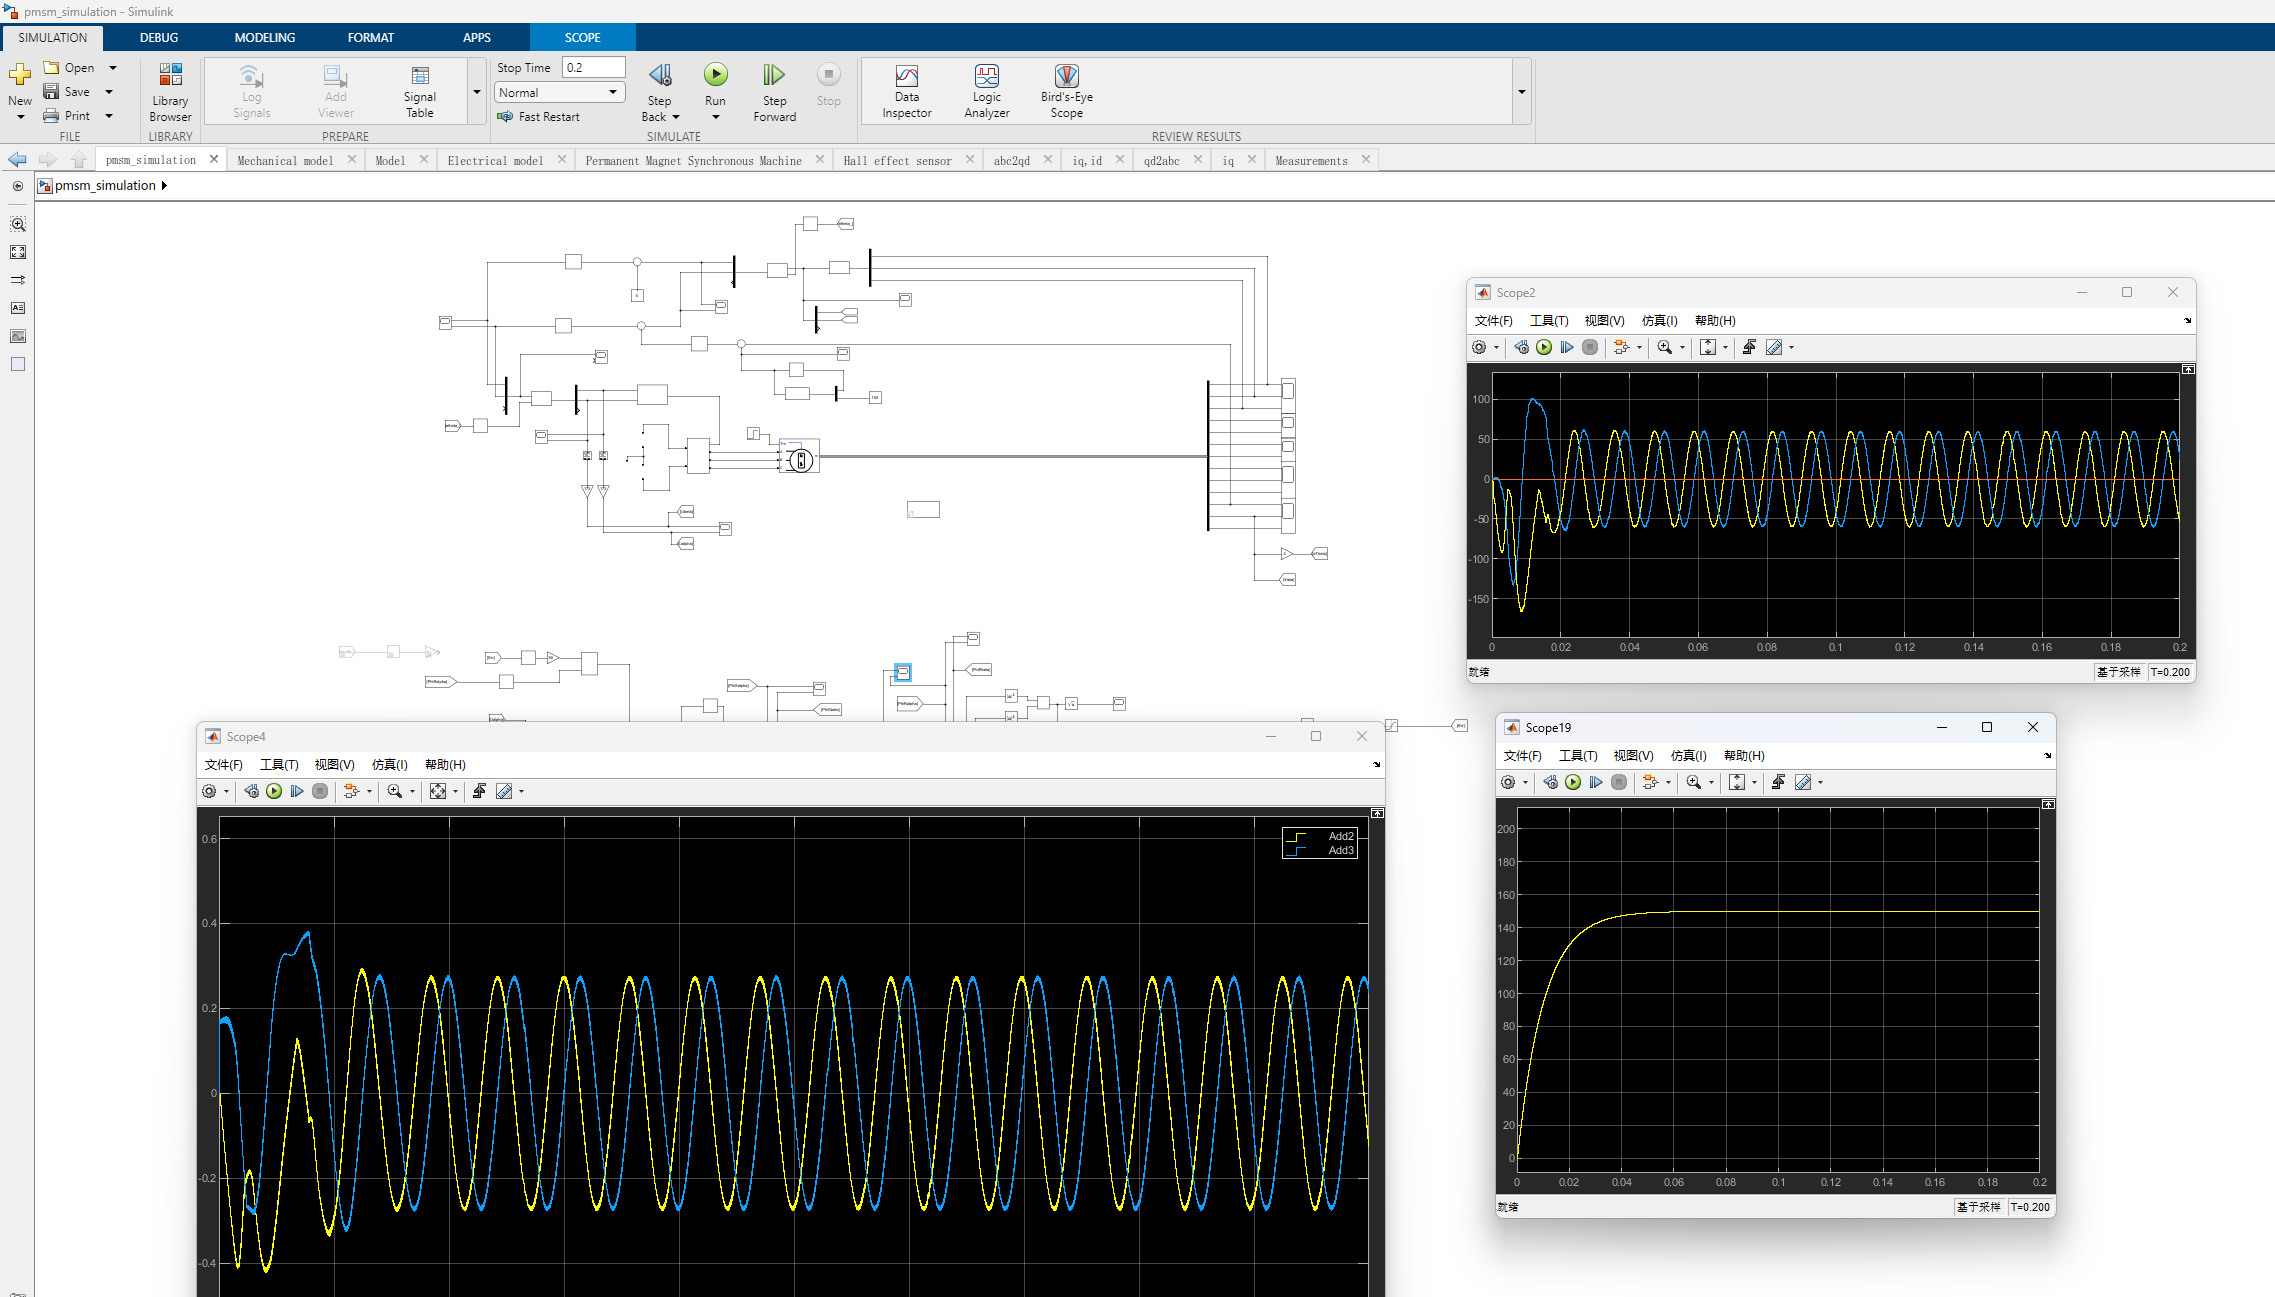Switch to the MODELING ribbon tab

[265, 38]
